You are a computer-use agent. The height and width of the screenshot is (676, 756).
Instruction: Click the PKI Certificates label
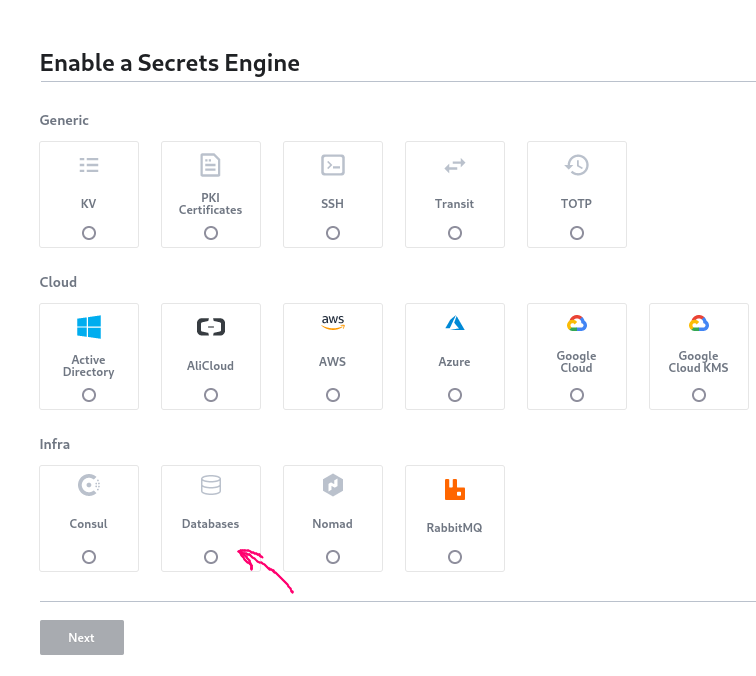pyautogui.click(x=211, y=204)
